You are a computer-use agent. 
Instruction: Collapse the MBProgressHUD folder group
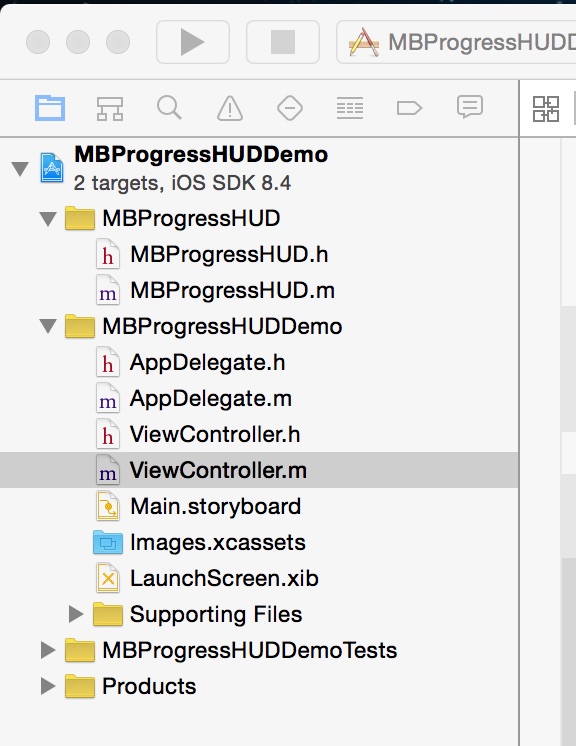click(x=48, y=219)
